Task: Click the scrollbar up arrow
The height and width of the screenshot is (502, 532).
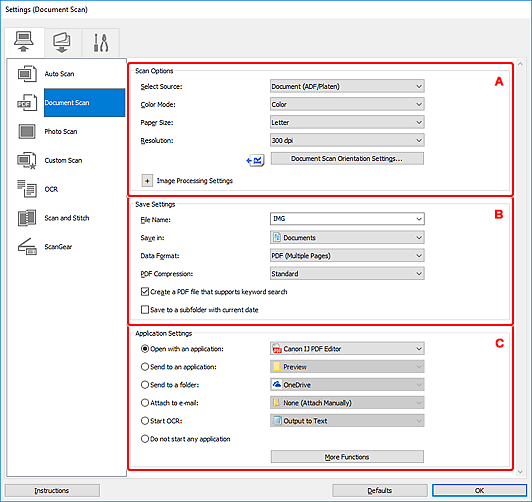Action: 520,64
